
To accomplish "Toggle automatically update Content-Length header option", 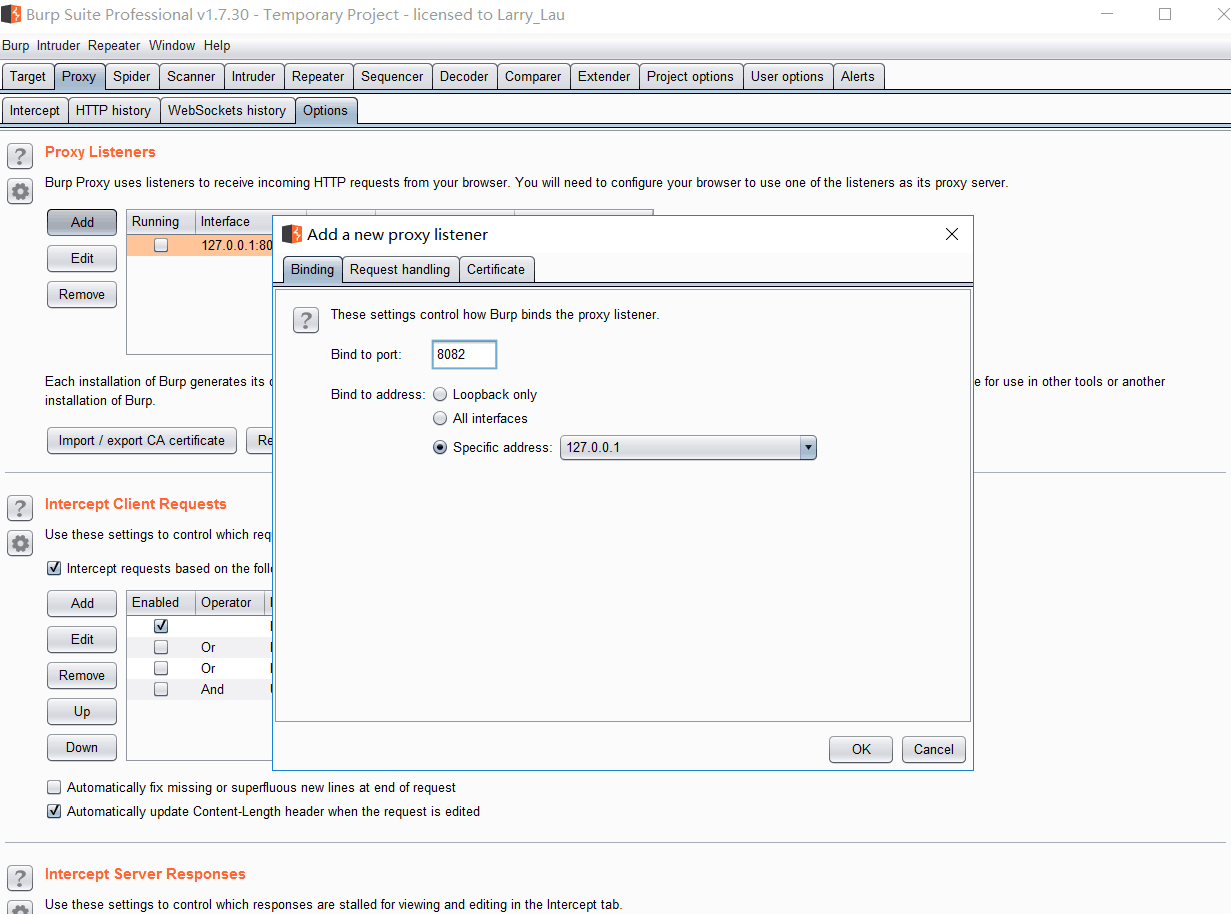I will pos(54,811).
